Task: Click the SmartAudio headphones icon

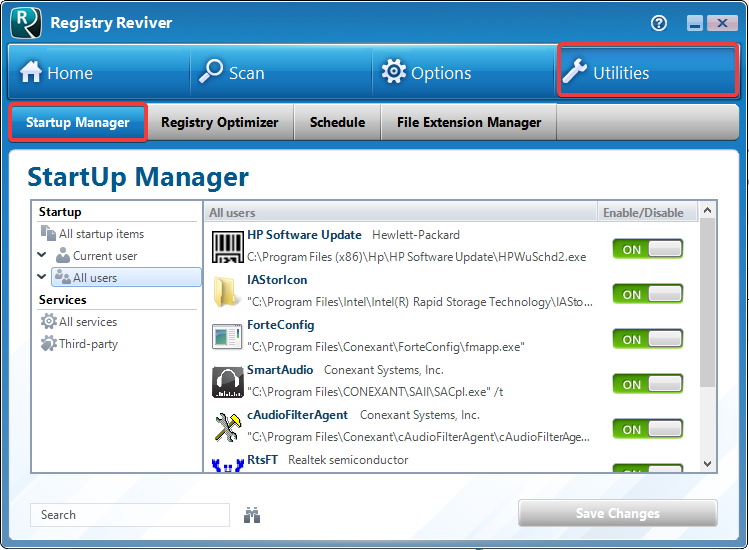Action: click(x=227, y=382)
